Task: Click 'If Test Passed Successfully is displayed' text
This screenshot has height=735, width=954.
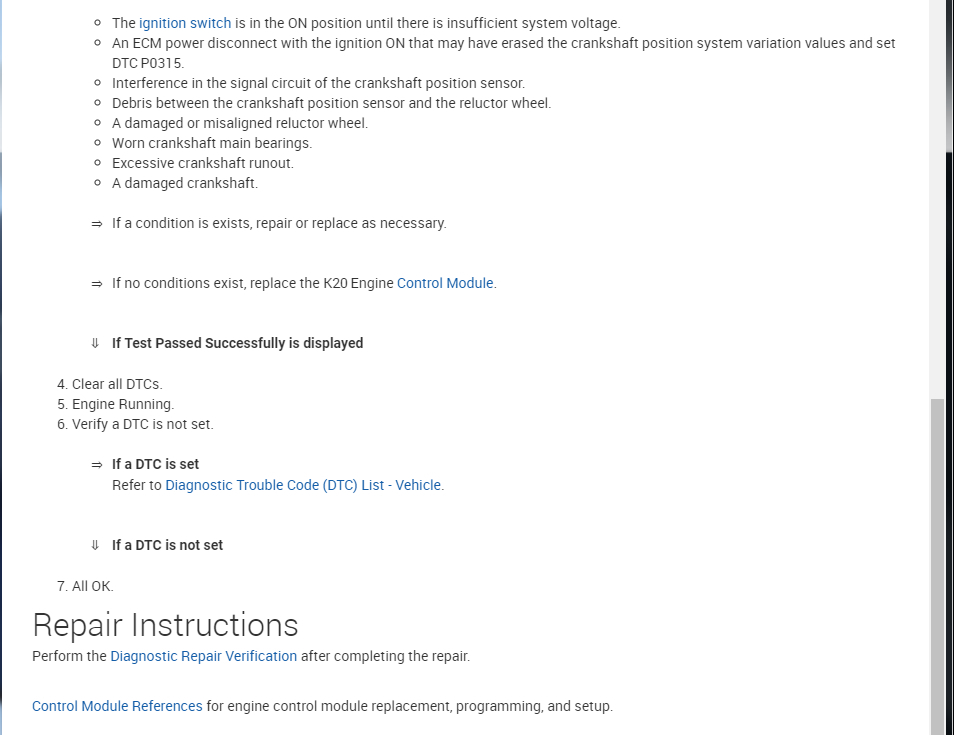Action: 237,343
